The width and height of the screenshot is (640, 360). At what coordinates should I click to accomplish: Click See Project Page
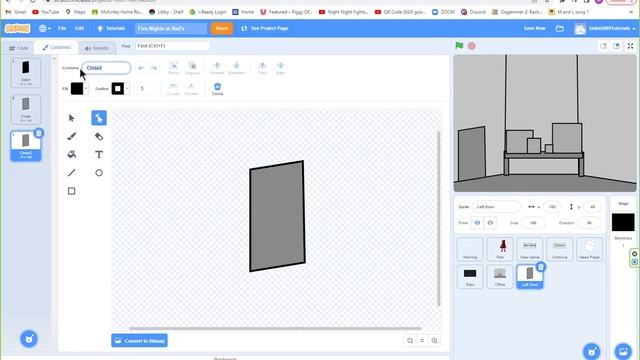coord(265,28)
